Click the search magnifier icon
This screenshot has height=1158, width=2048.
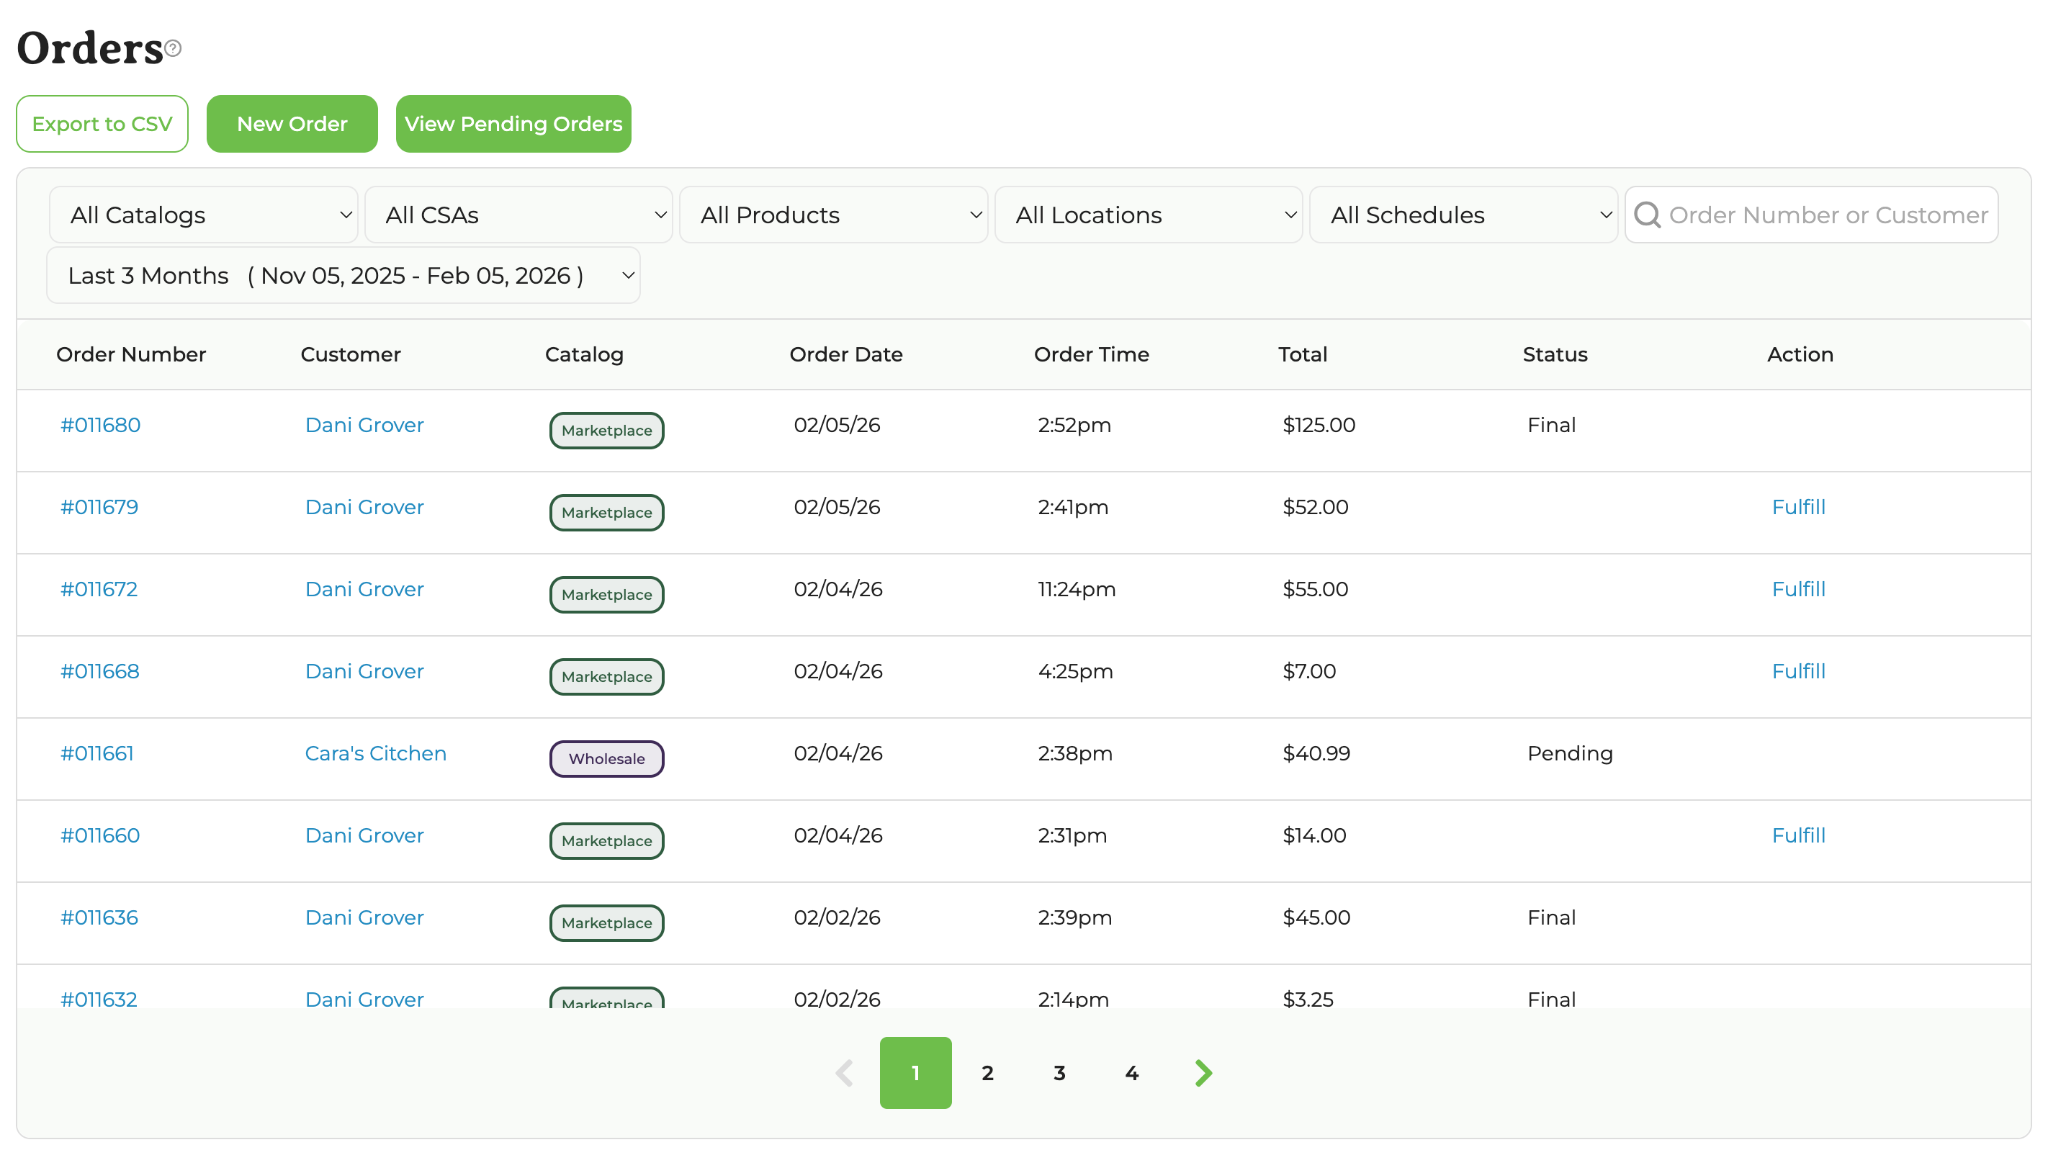[x=1647, y=215]
